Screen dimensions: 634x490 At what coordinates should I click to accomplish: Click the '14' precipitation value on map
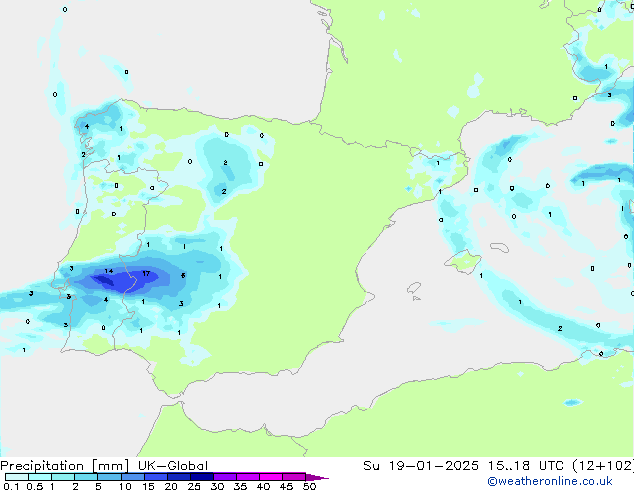coord(109,271)
